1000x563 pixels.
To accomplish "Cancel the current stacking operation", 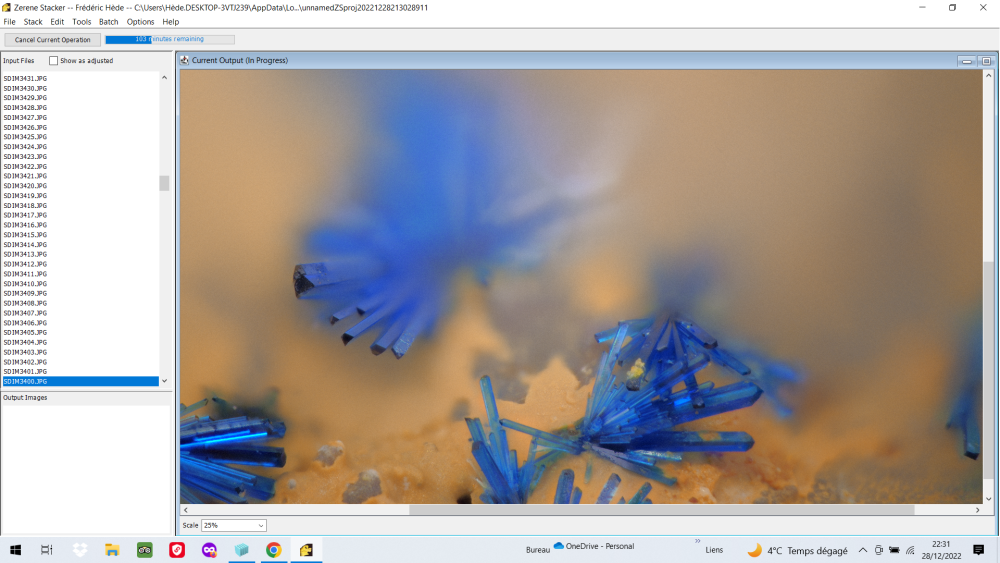I will point(52,40).
